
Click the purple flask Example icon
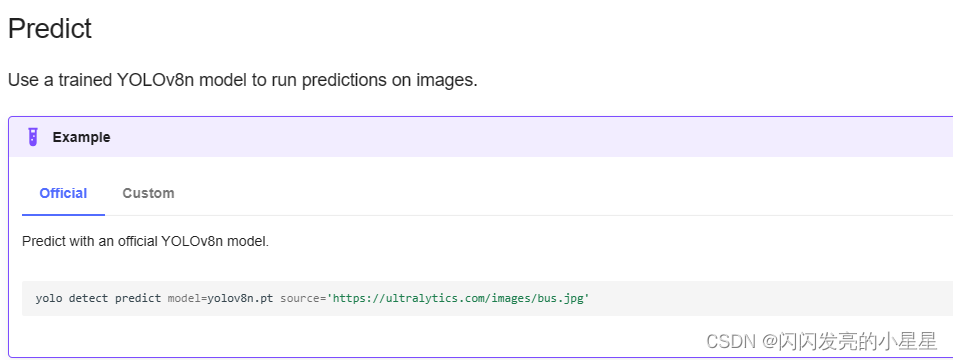33,137
